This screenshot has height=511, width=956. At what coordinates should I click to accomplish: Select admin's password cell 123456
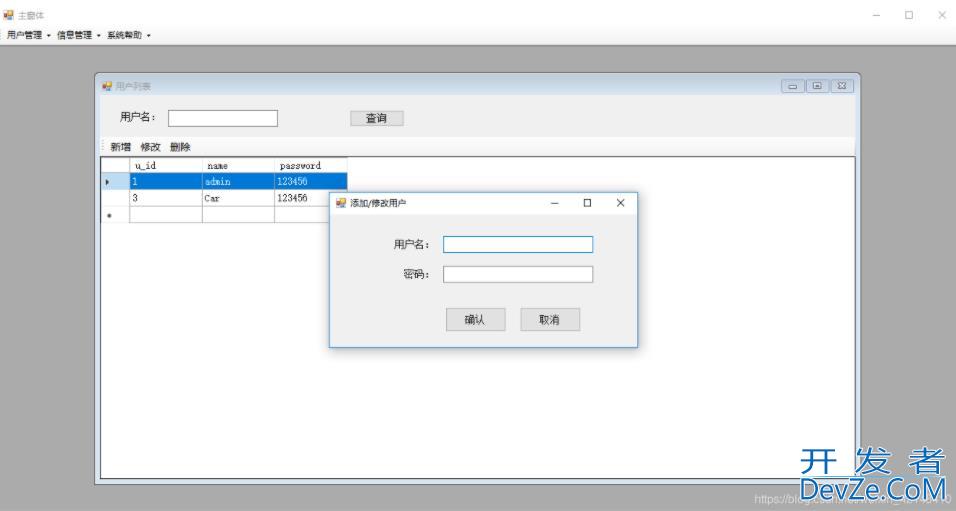(311, 182)
